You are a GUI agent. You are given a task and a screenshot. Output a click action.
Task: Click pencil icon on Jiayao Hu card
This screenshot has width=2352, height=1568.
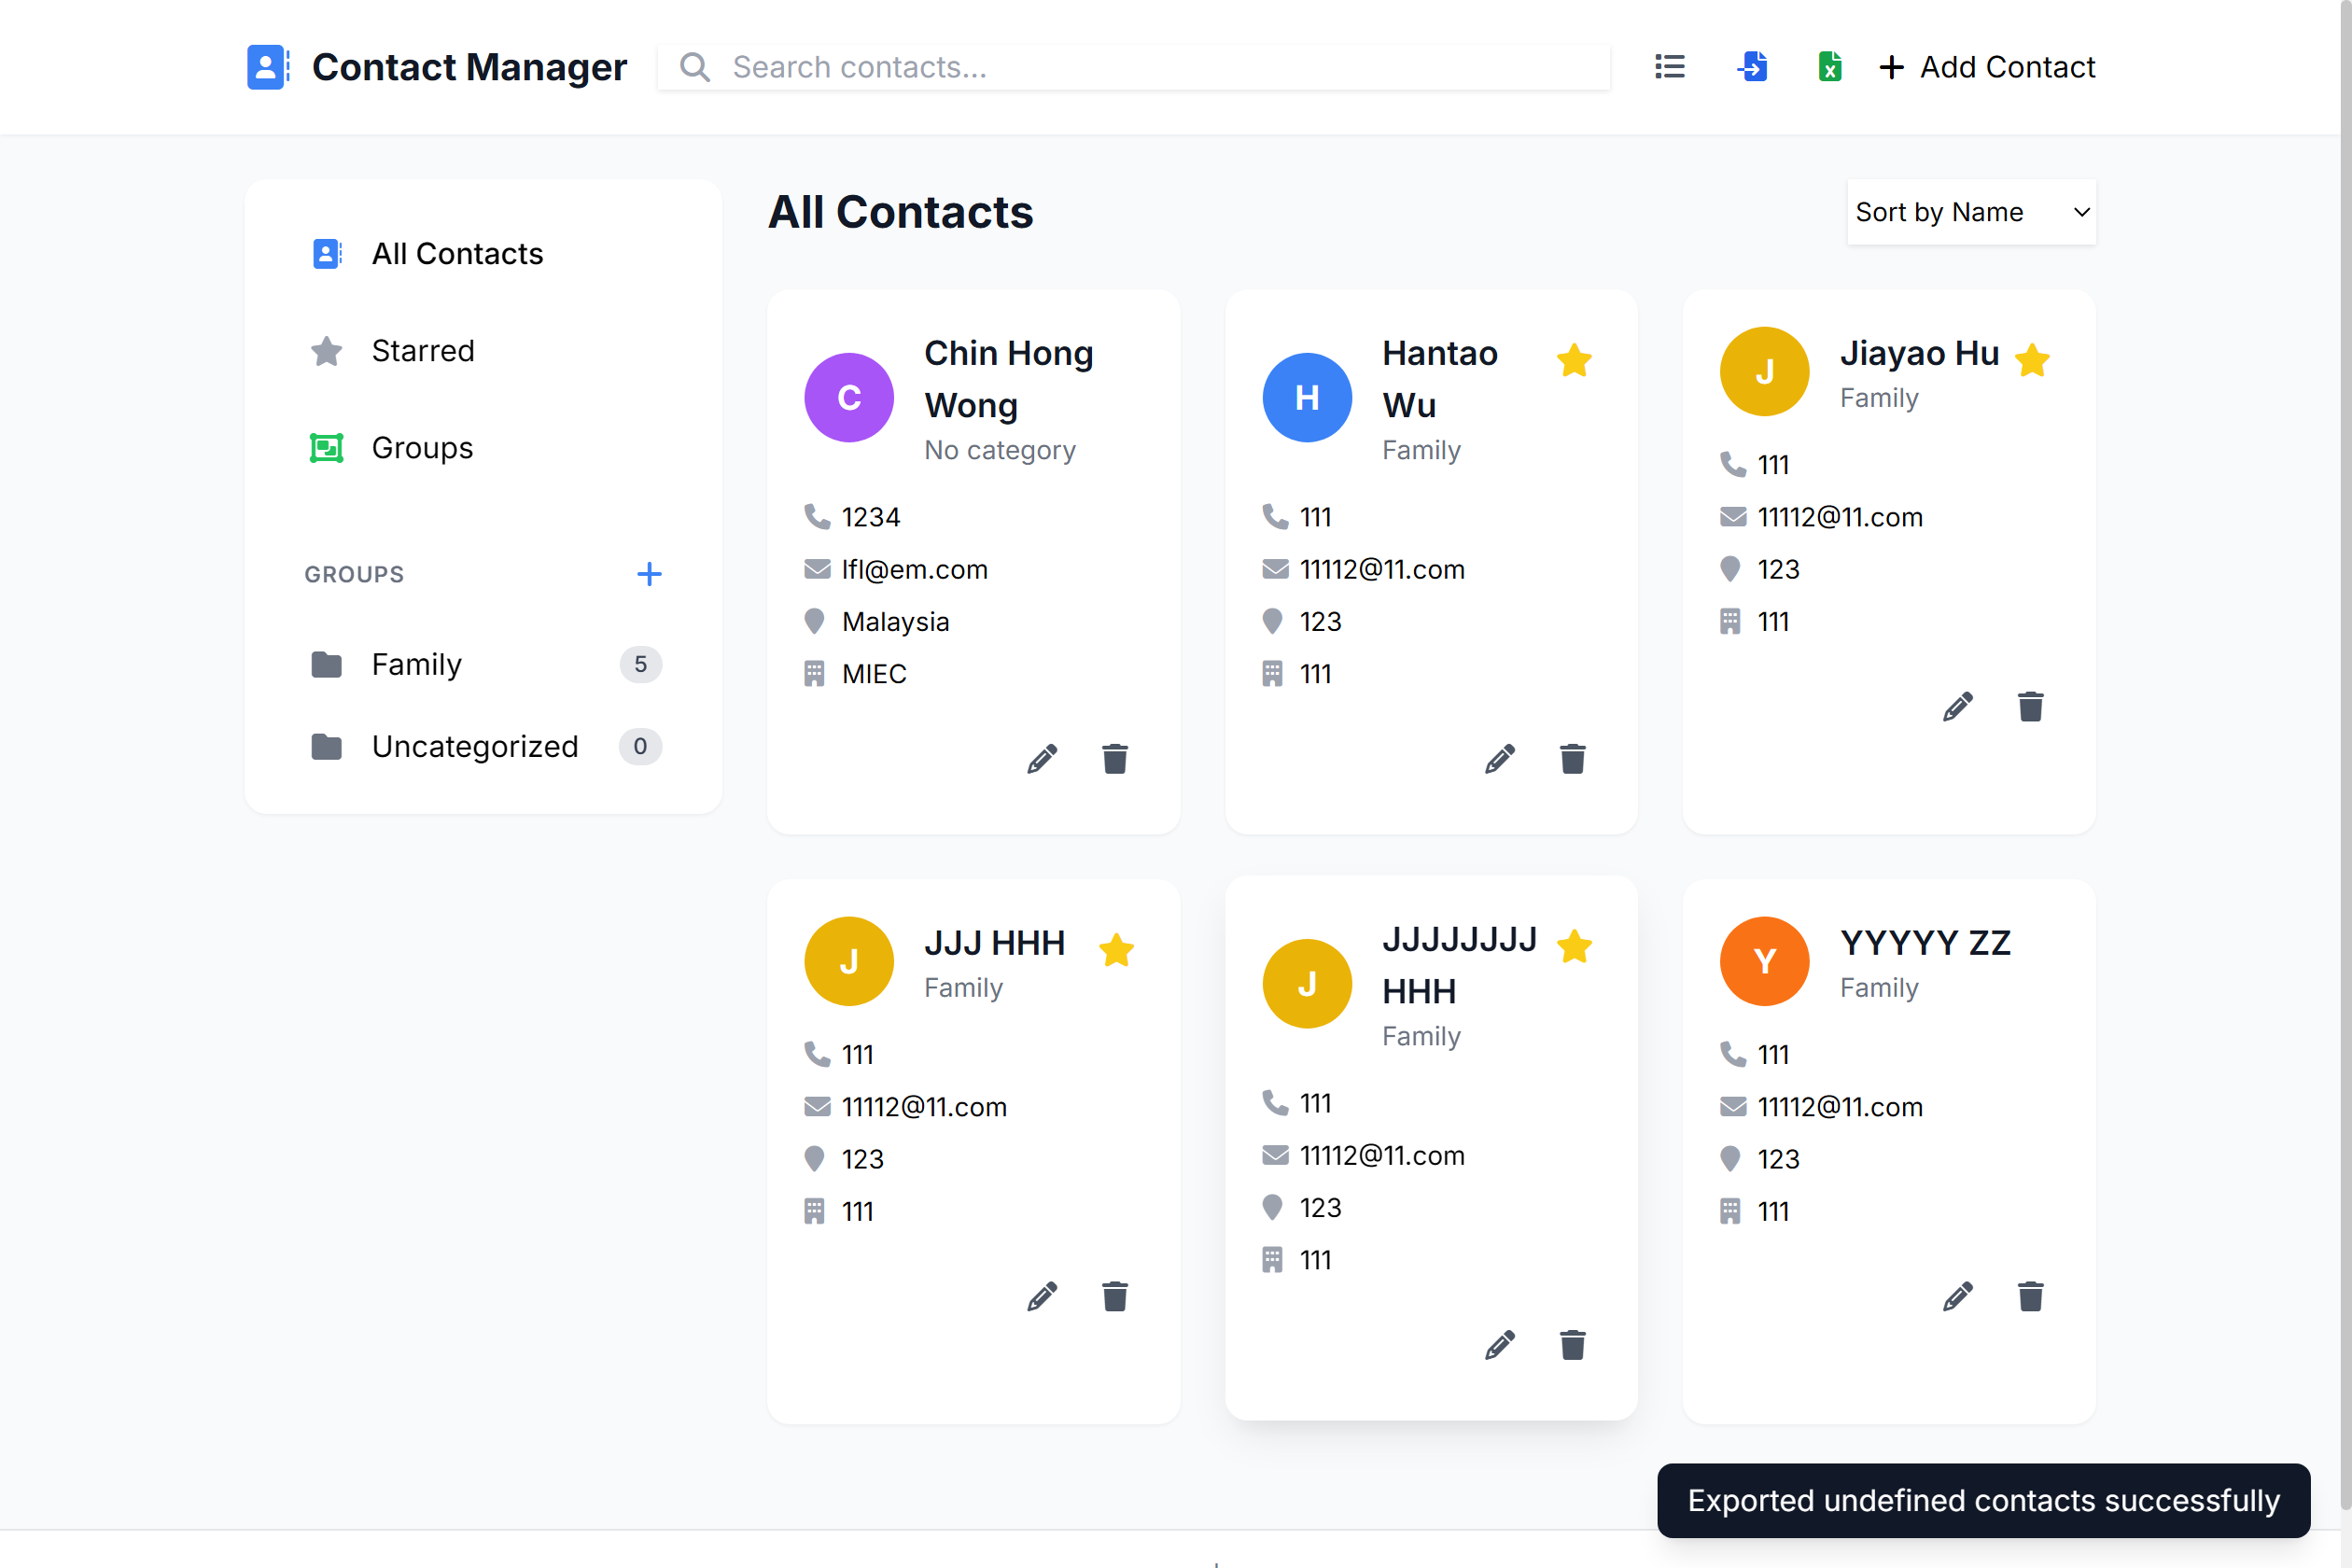coord(1957,707)
